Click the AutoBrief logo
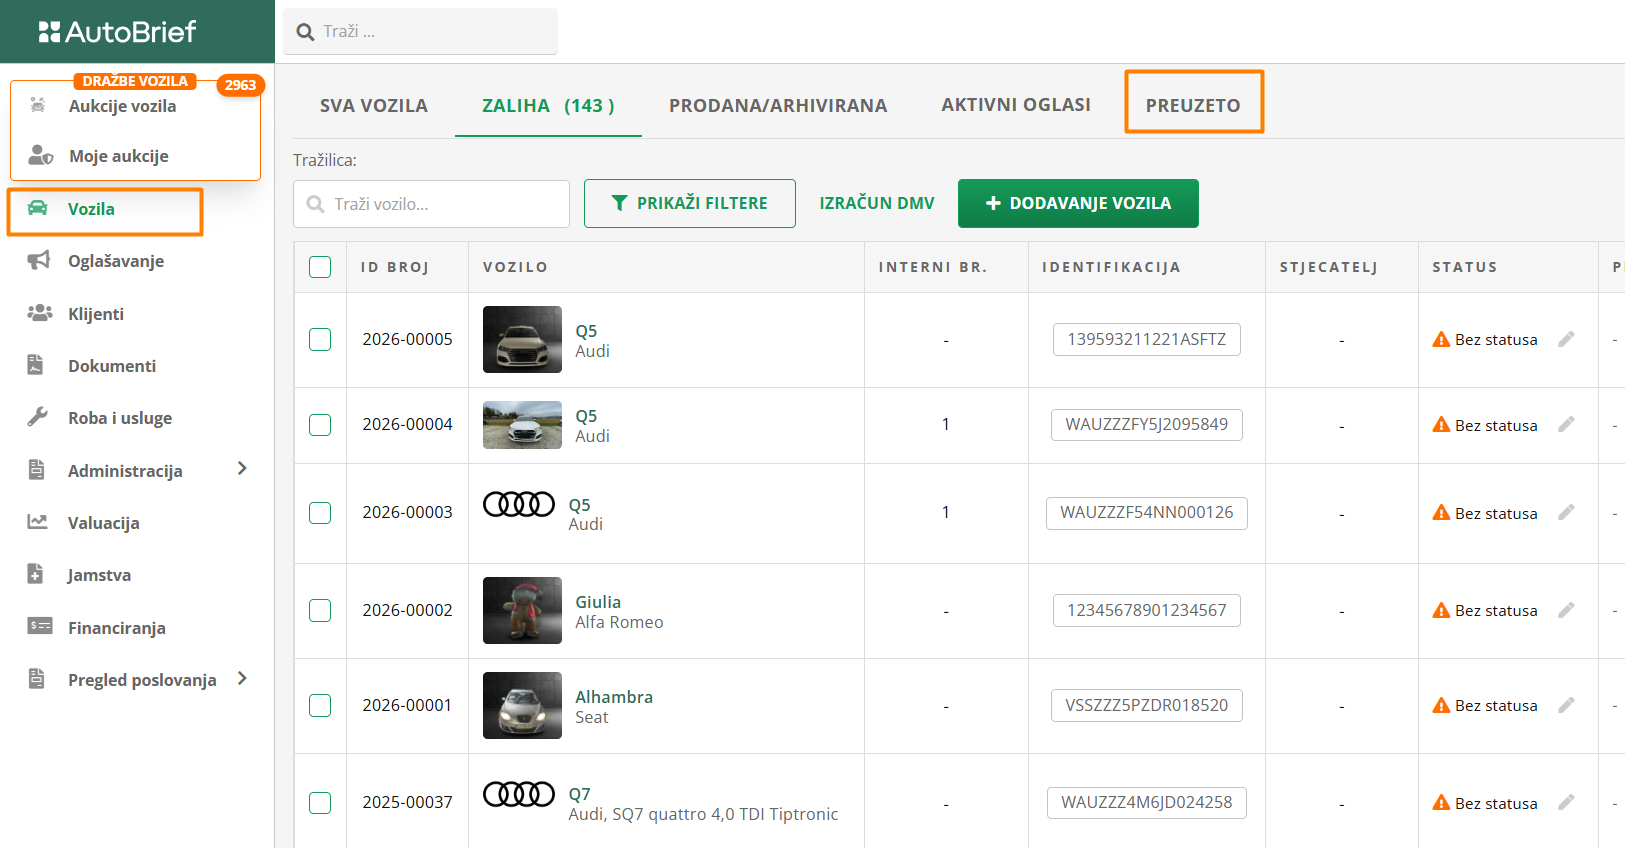 tap(118, 32)
